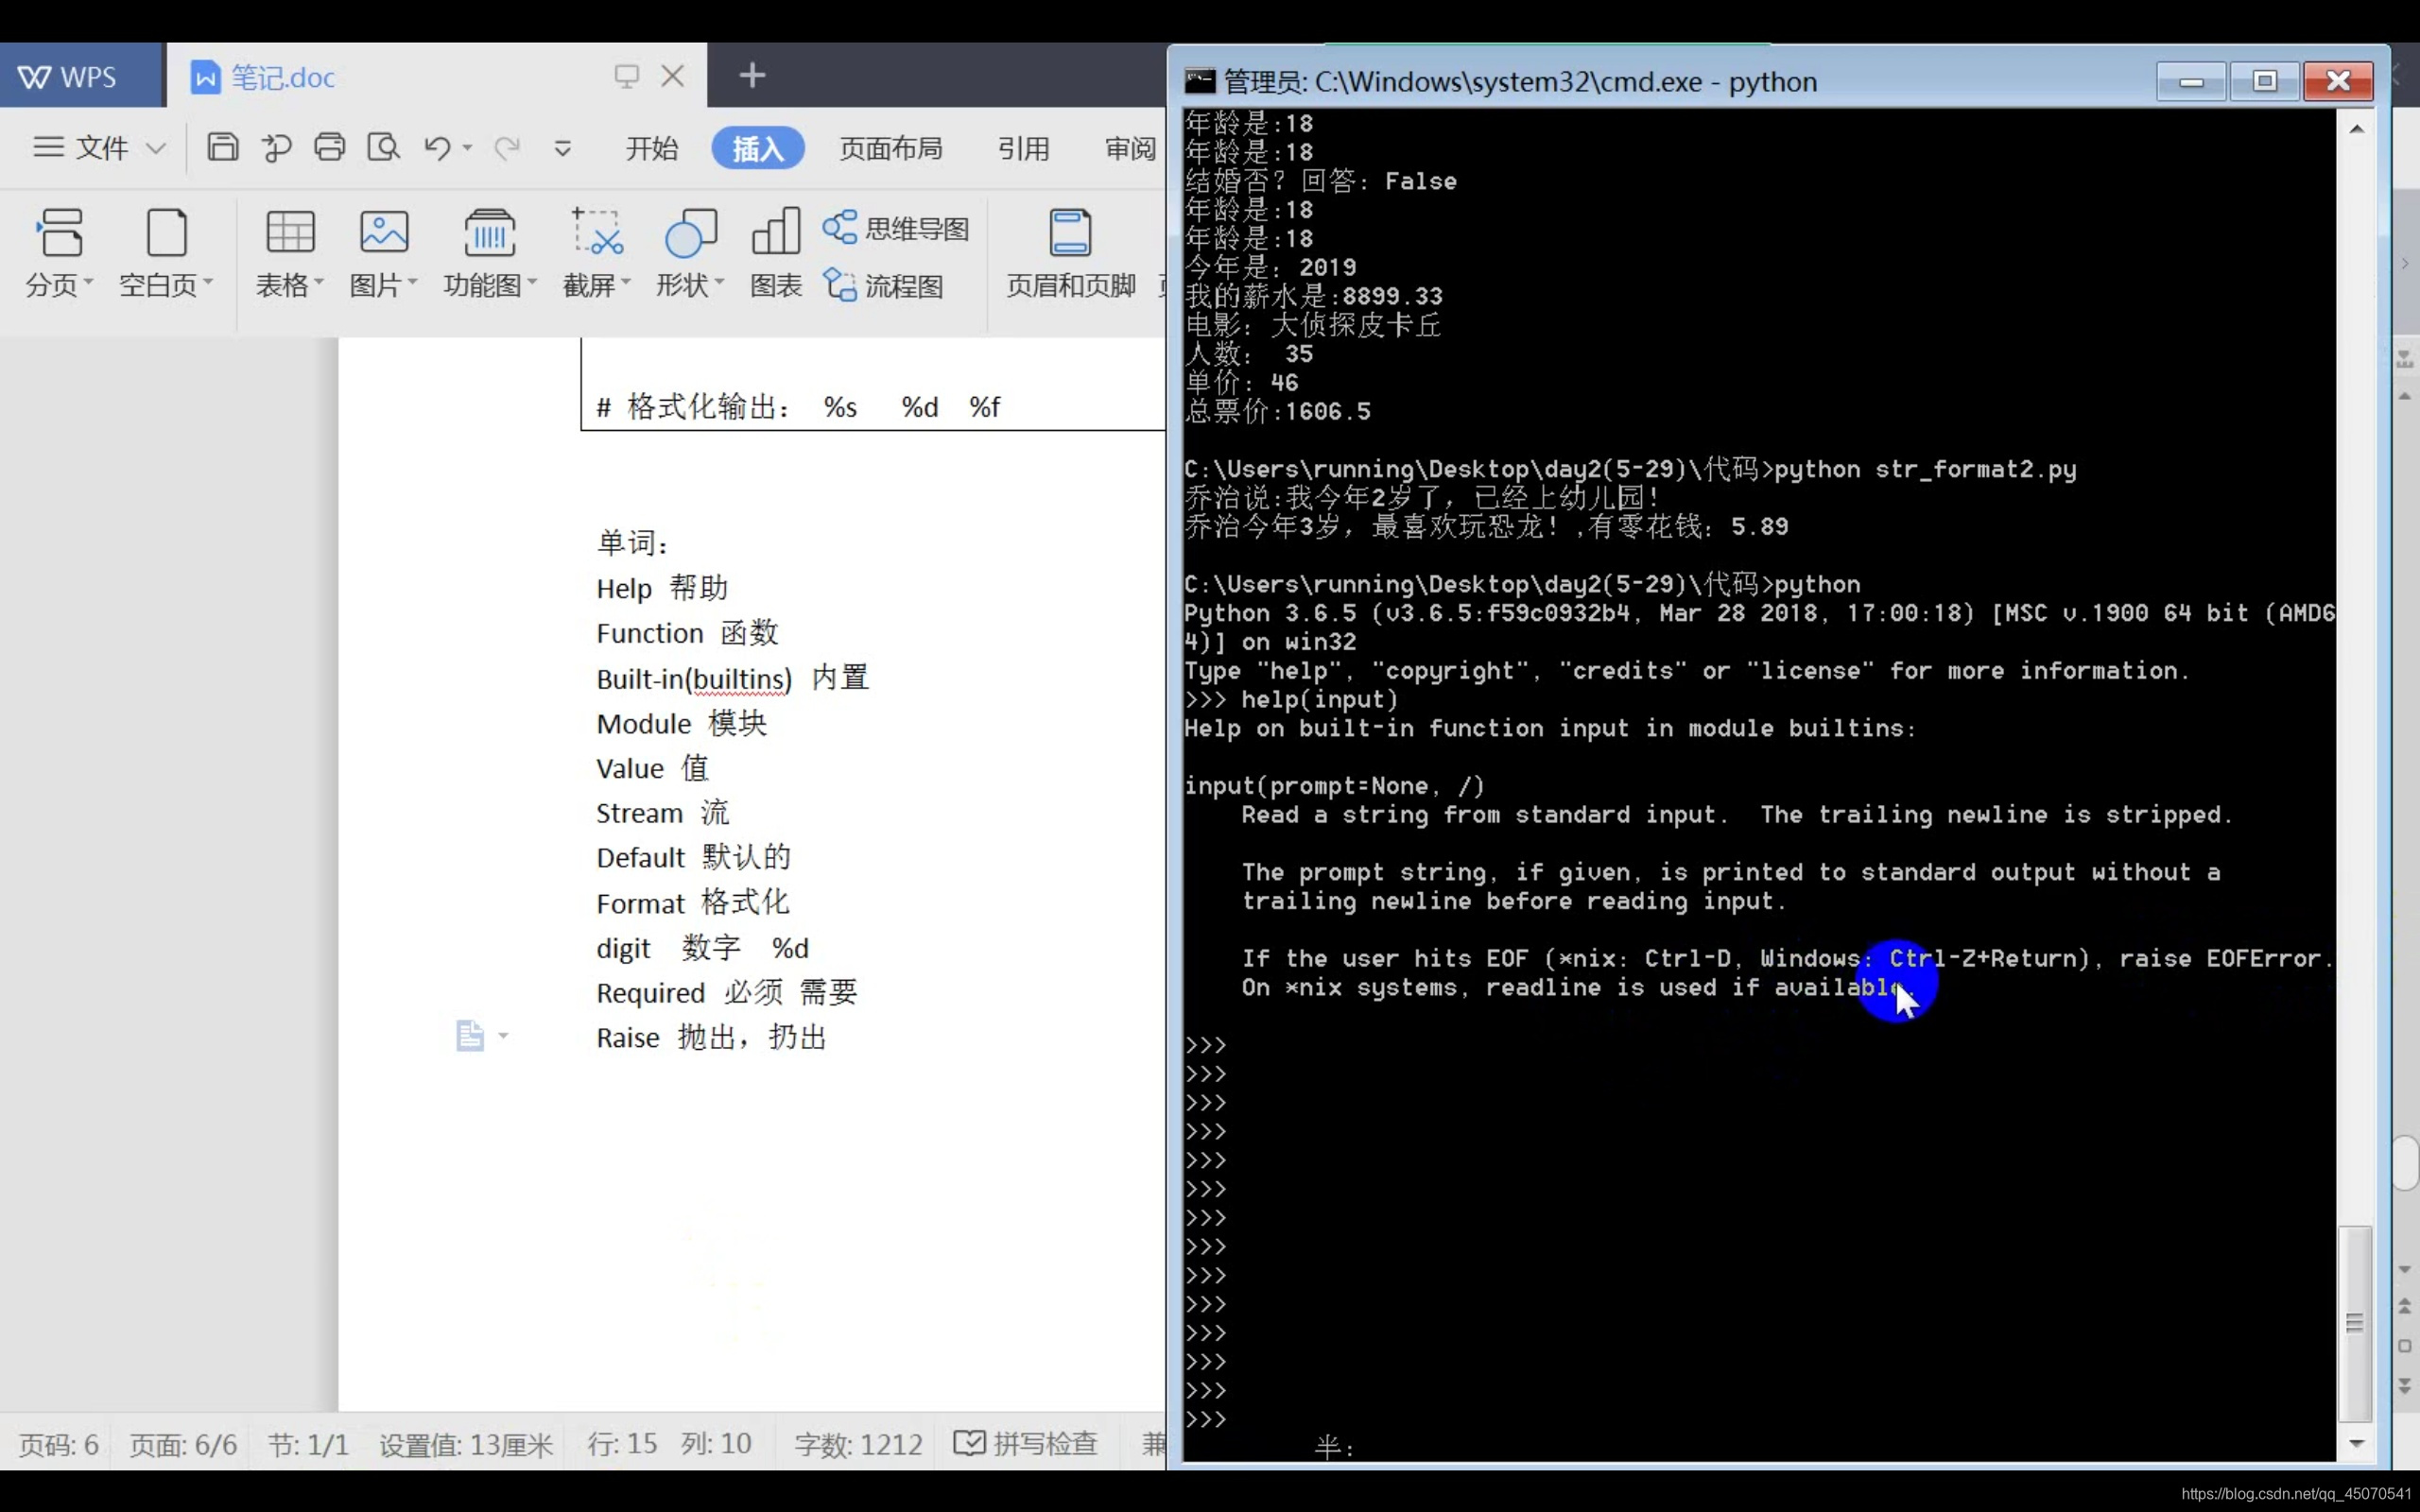Viewport: 2420px width, 1512px height.
Task: Toggle 拼写检查 spell check in status bar
Action: pos(1027,1443)
